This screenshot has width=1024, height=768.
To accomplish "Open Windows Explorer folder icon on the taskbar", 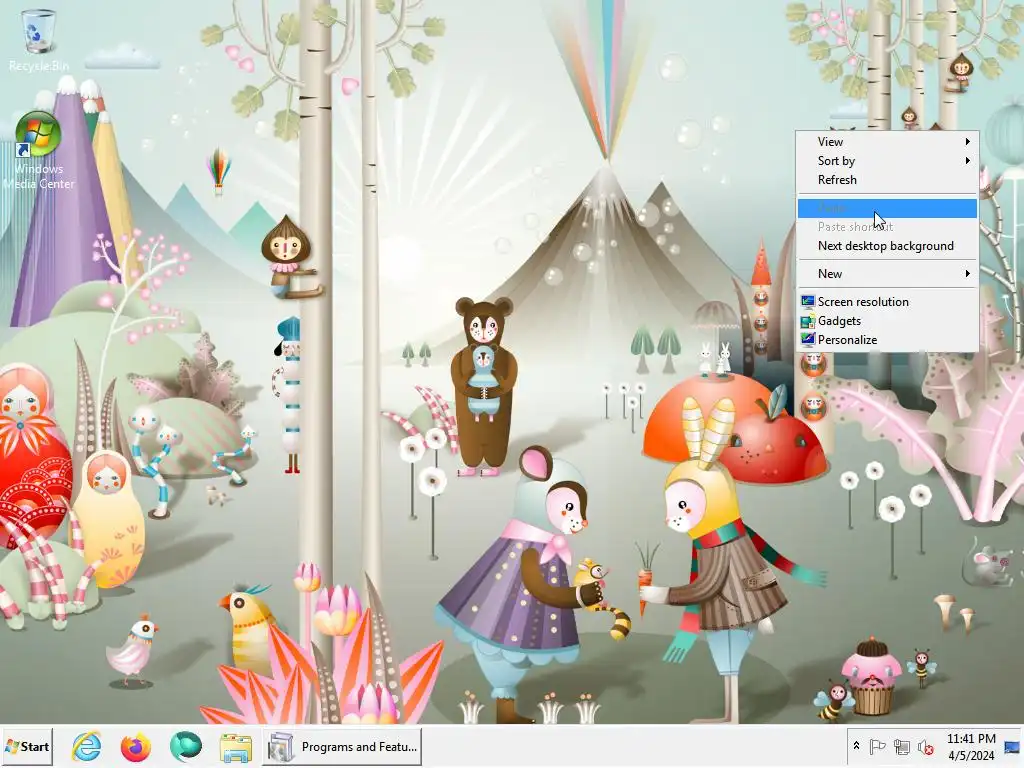I will (235, 747).
